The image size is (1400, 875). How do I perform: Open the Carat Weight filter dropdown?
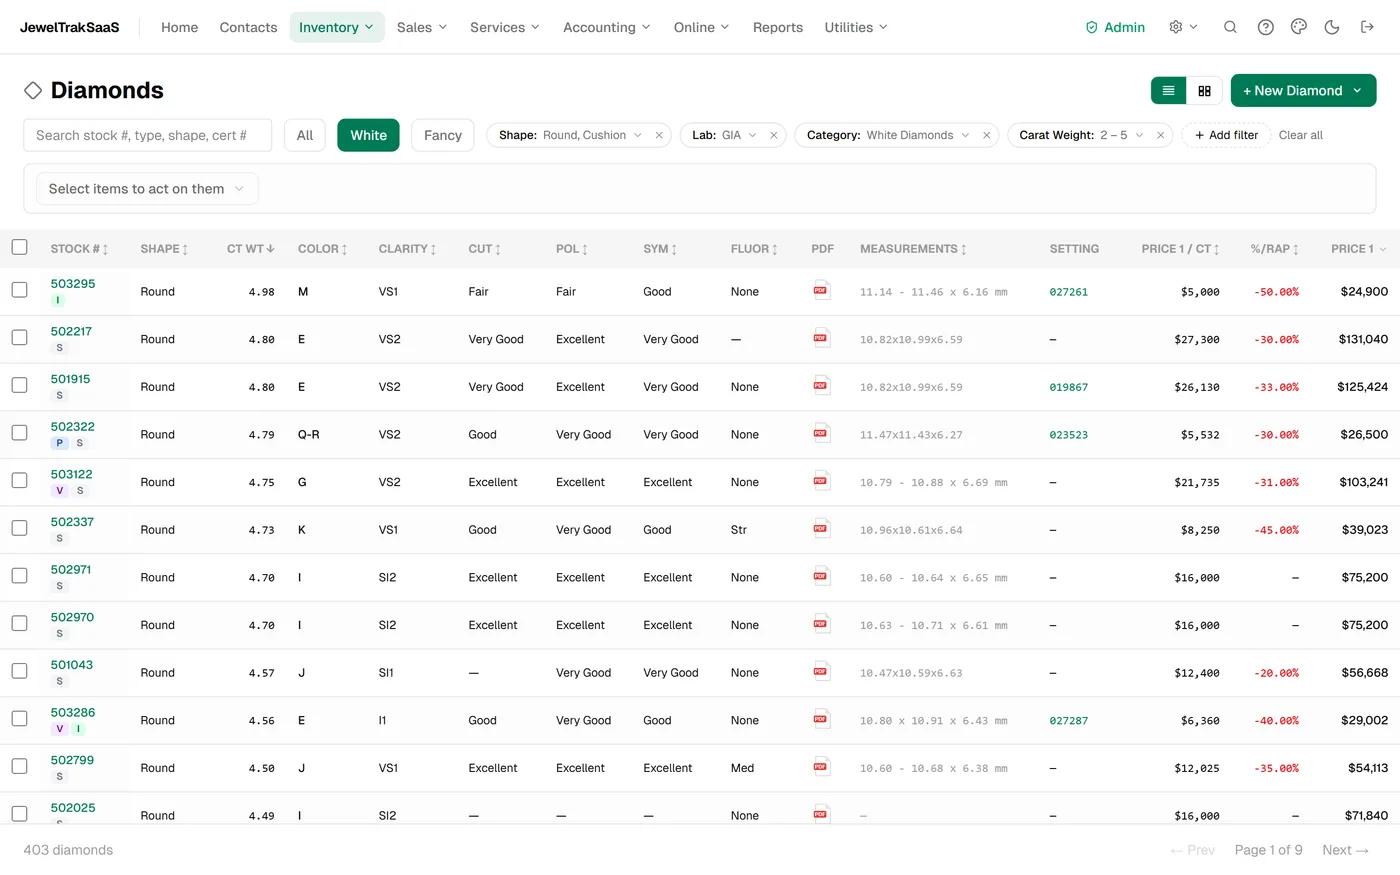[1081, 135]
